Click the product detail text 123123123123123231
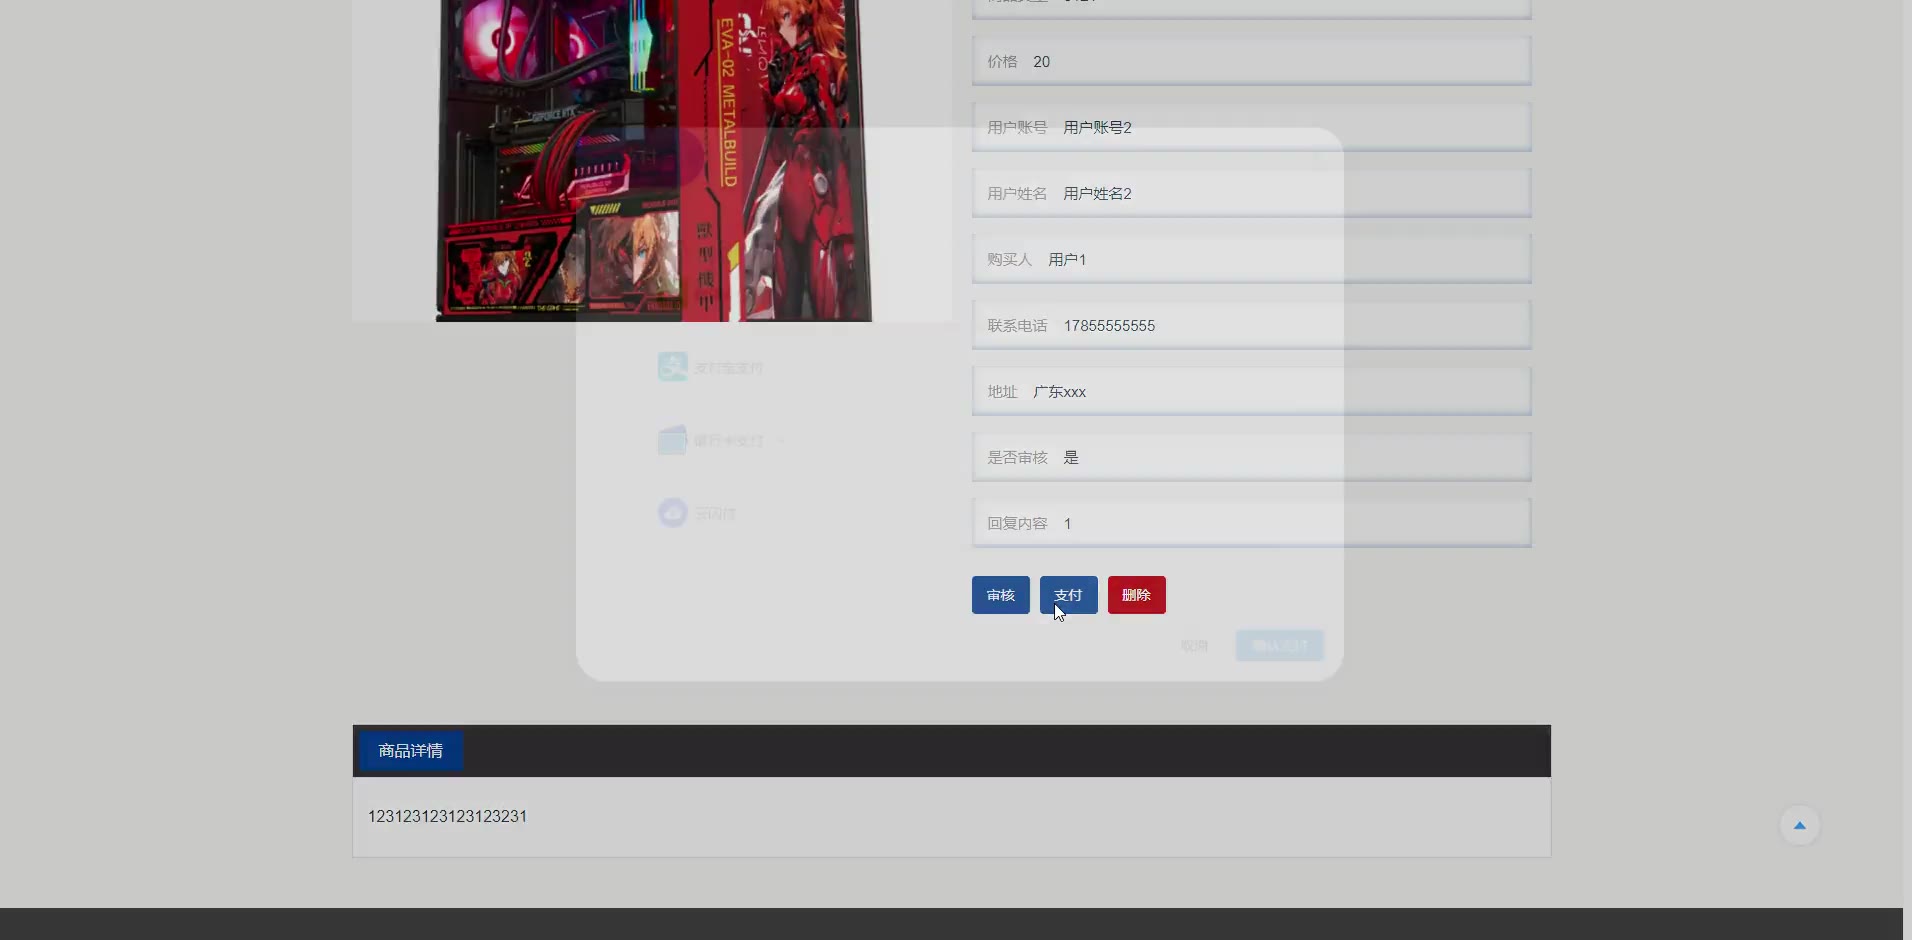This screenshot has height=940, width=1912. (x=447, y=817)
